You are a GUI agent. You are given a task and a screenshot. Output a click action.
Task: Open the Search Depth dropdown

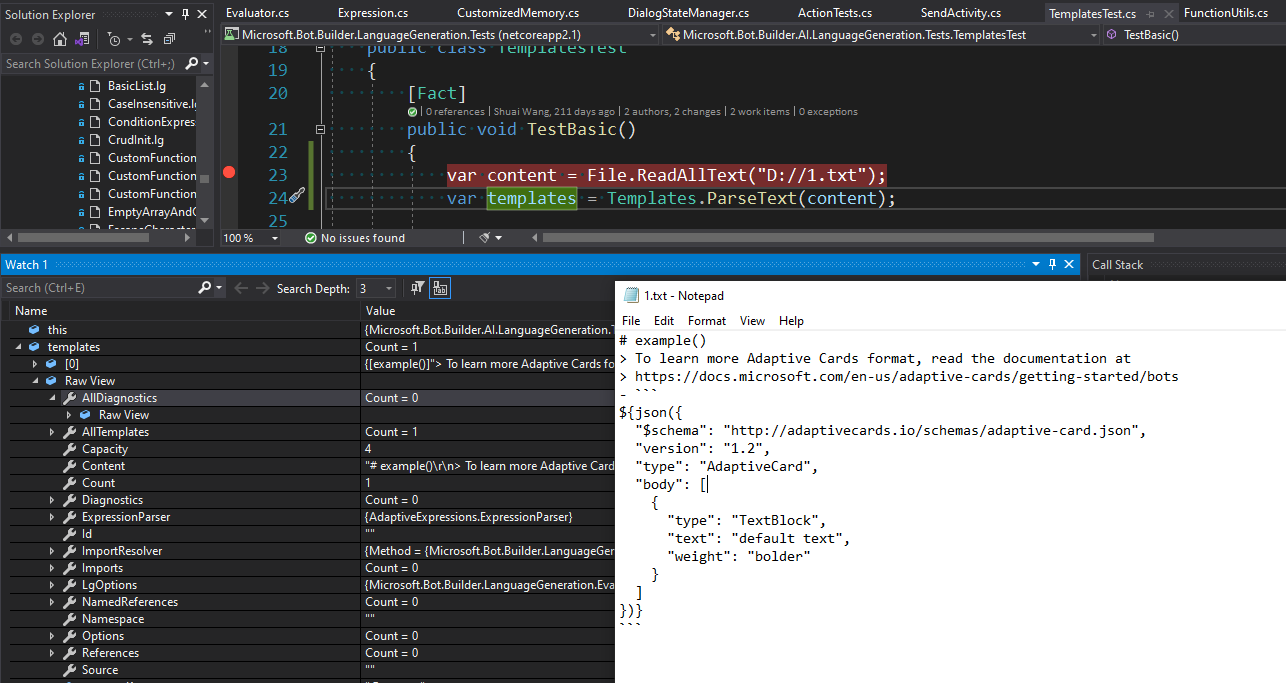pyautogui.click(x=388, y=288)
